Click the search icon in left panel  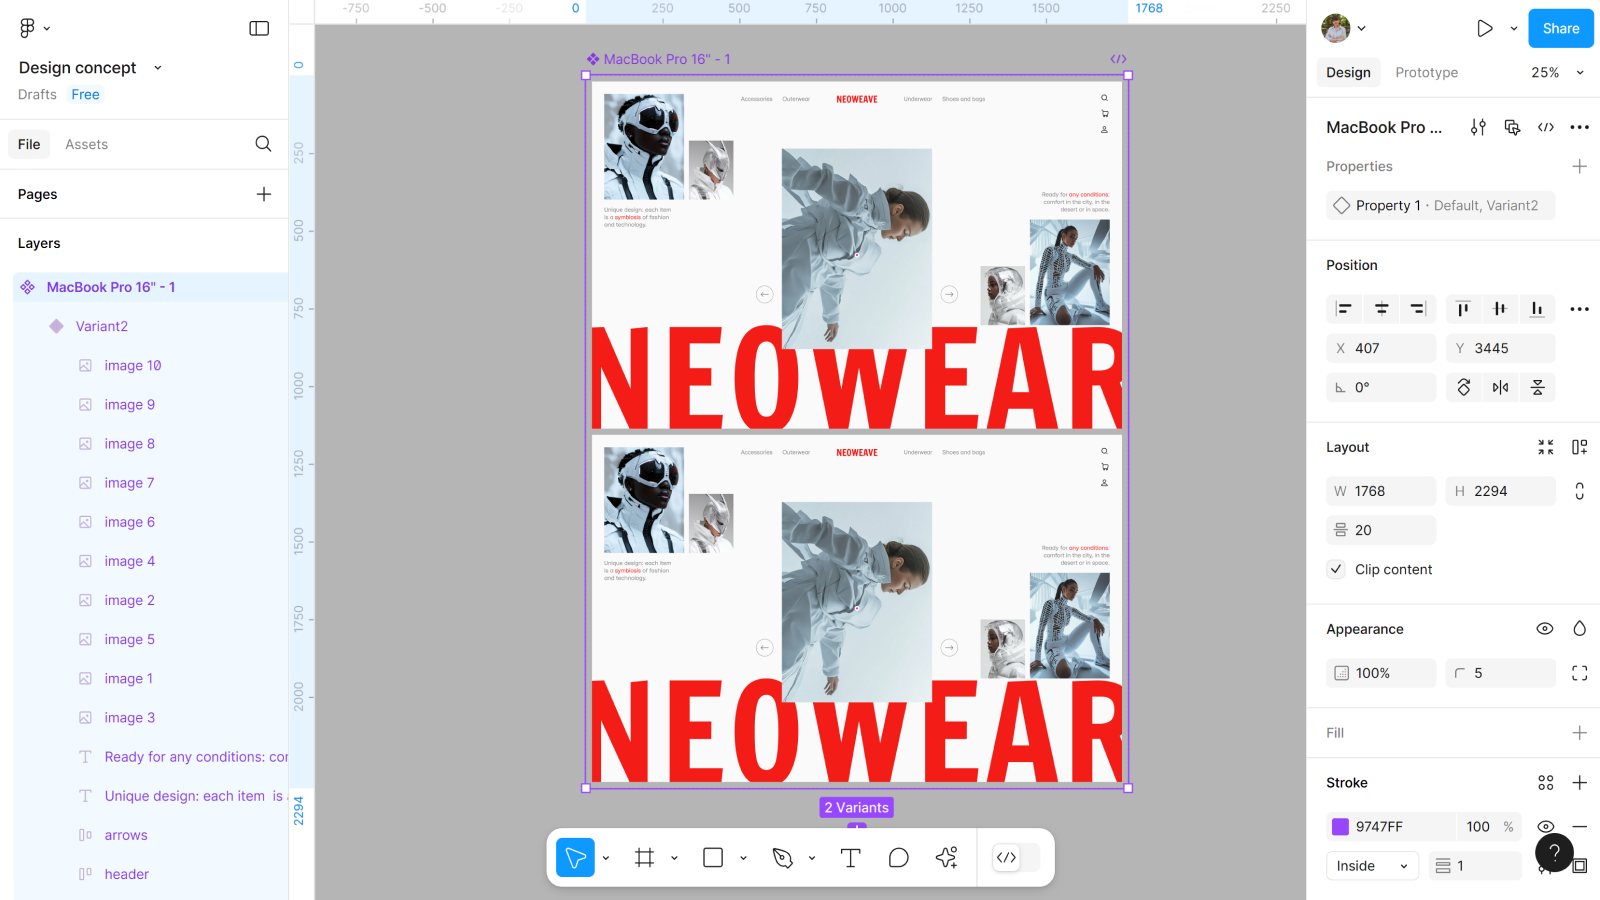[x=263, y=144]
